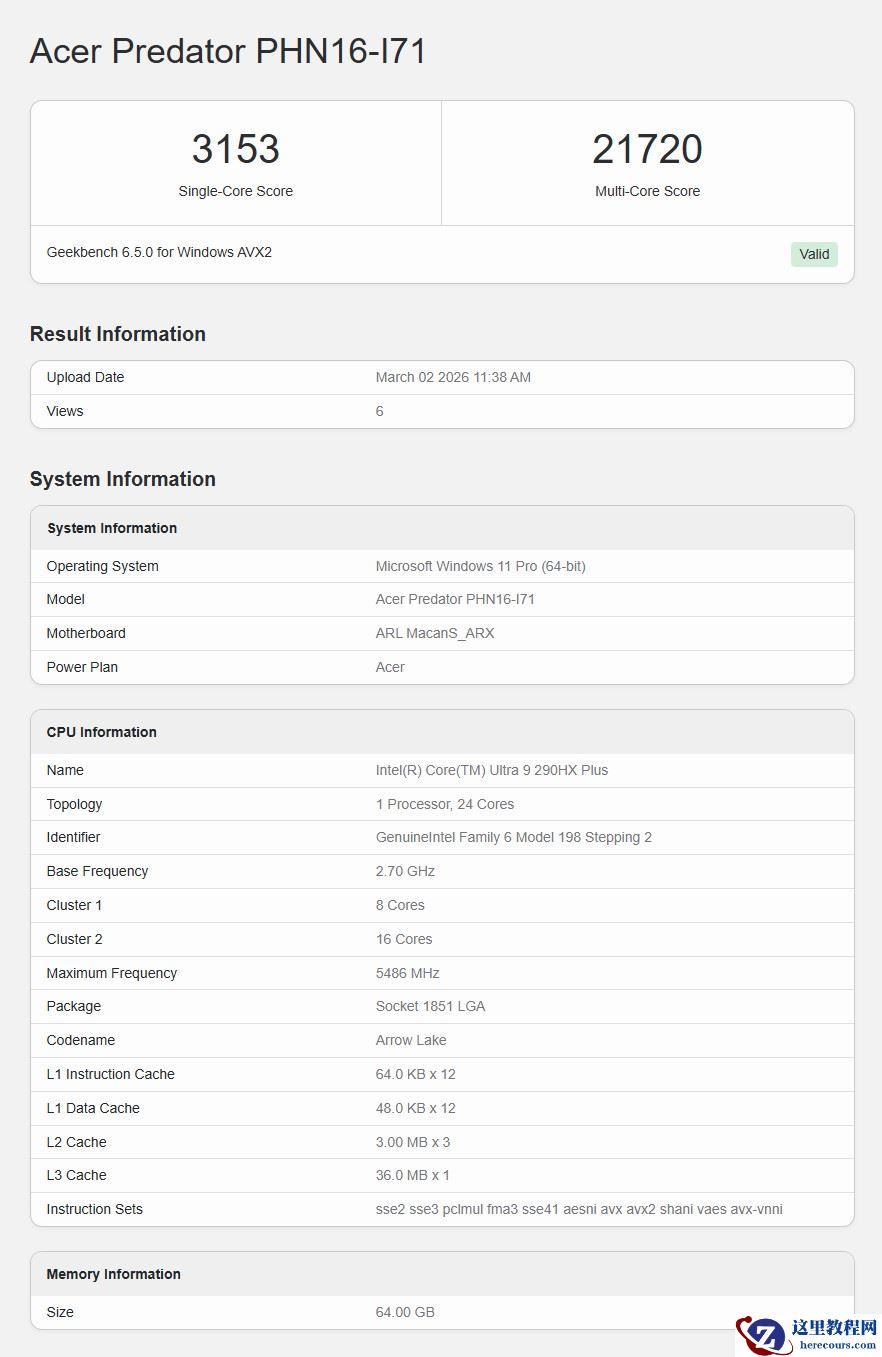Image resolution: width=882 pixels, height=1357 pixels.
Task: Open the herecours.com watermark link
Action: [x=838, y=1345]
